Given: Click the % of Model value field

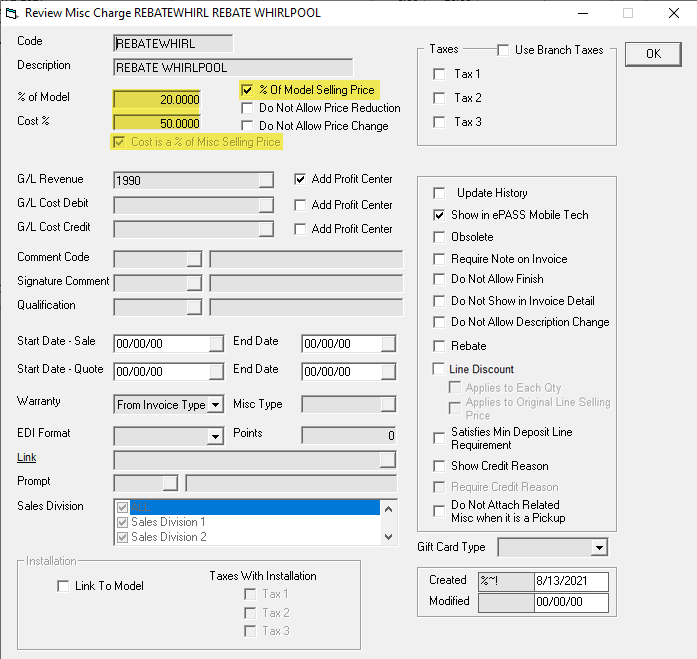Looking at the screenshot, I should [x=157, y=99].
